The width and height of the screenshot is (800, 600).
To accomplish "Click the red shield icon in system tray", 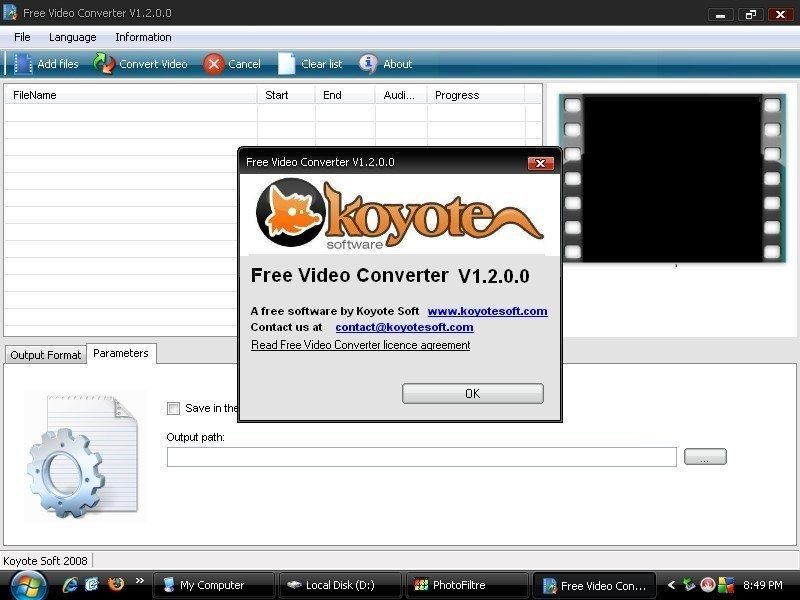I will coord(707,584).
